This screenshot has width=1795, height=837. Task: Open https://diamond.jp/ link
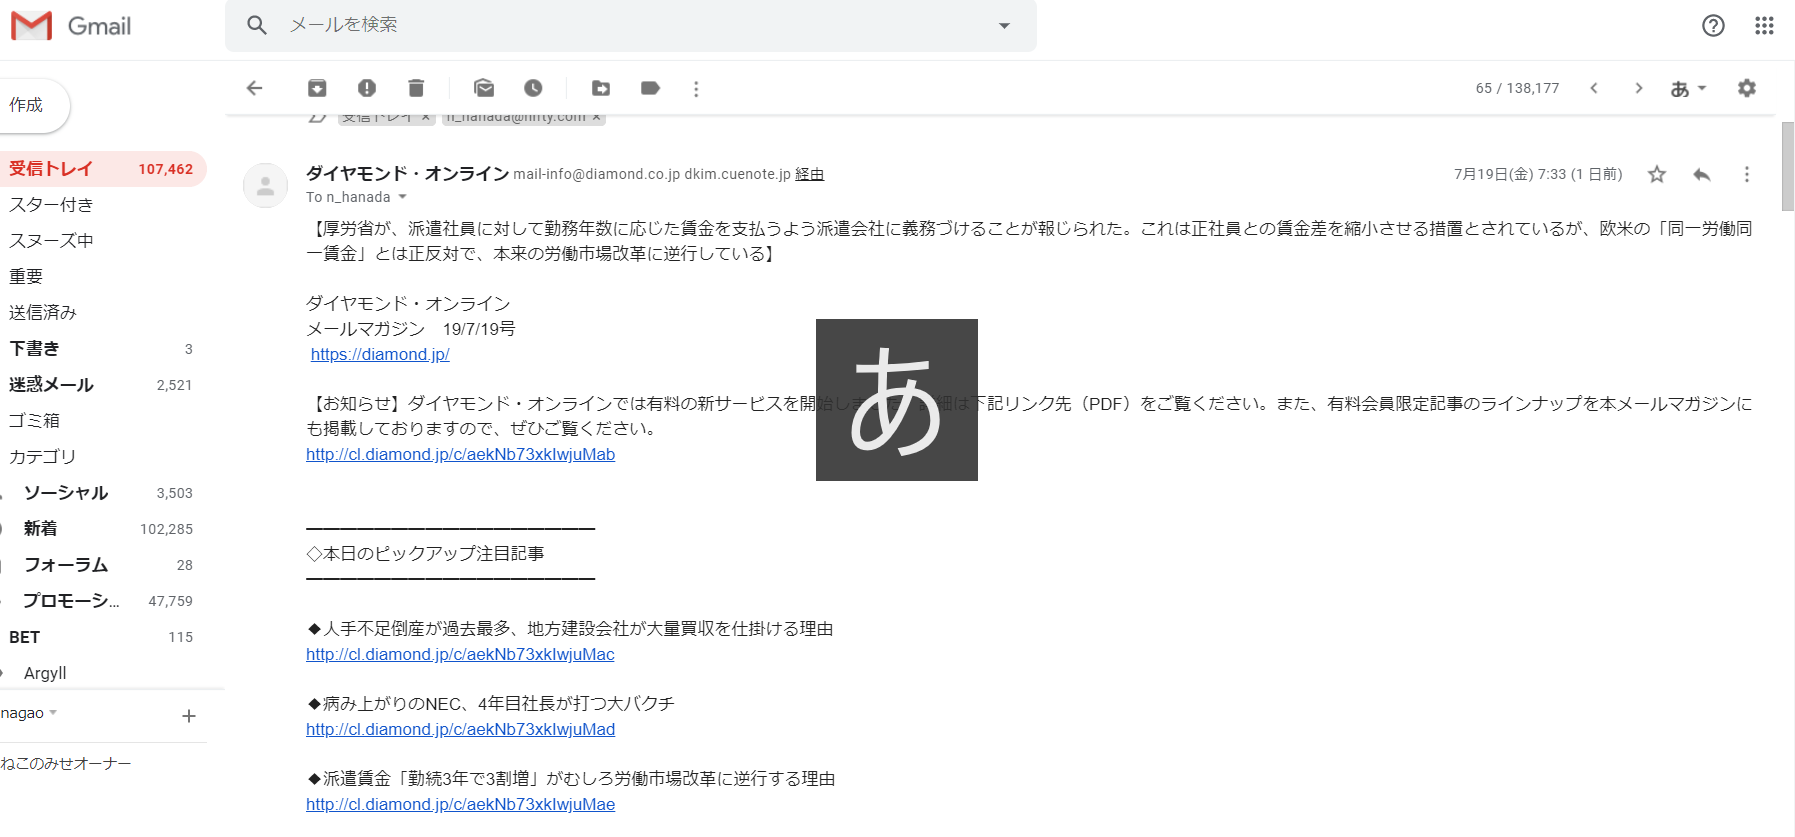pyautogui.click(x=380, y=354)
